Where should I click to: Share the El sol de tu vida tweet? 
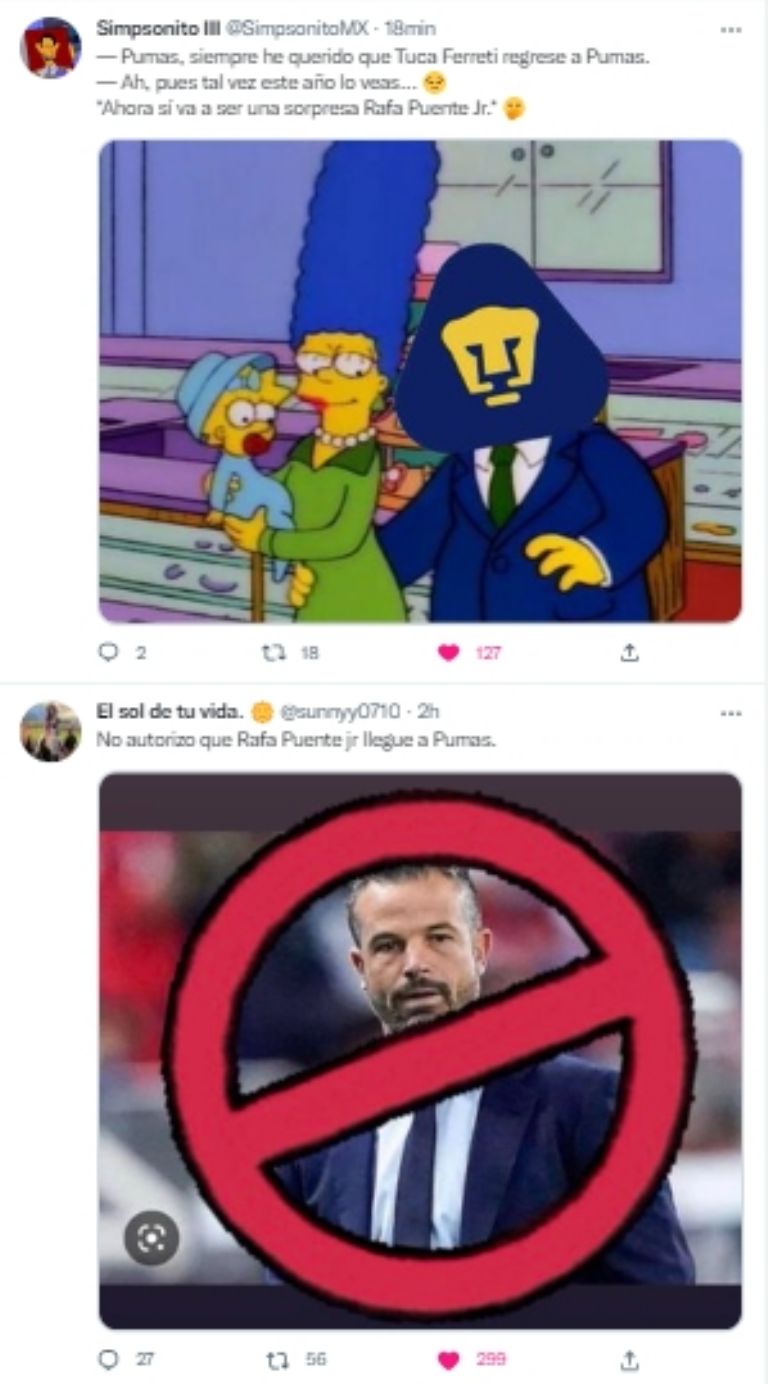click(x=629, y=1359)
